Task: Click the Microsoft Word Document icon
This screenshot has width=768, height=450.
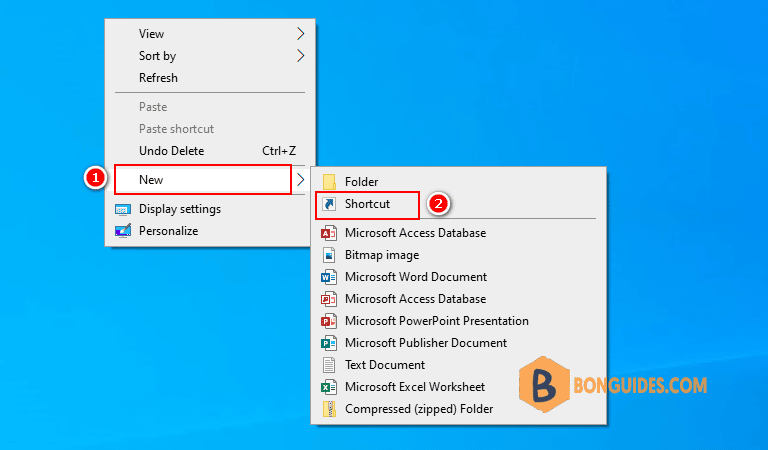Action: coord(329,277)
